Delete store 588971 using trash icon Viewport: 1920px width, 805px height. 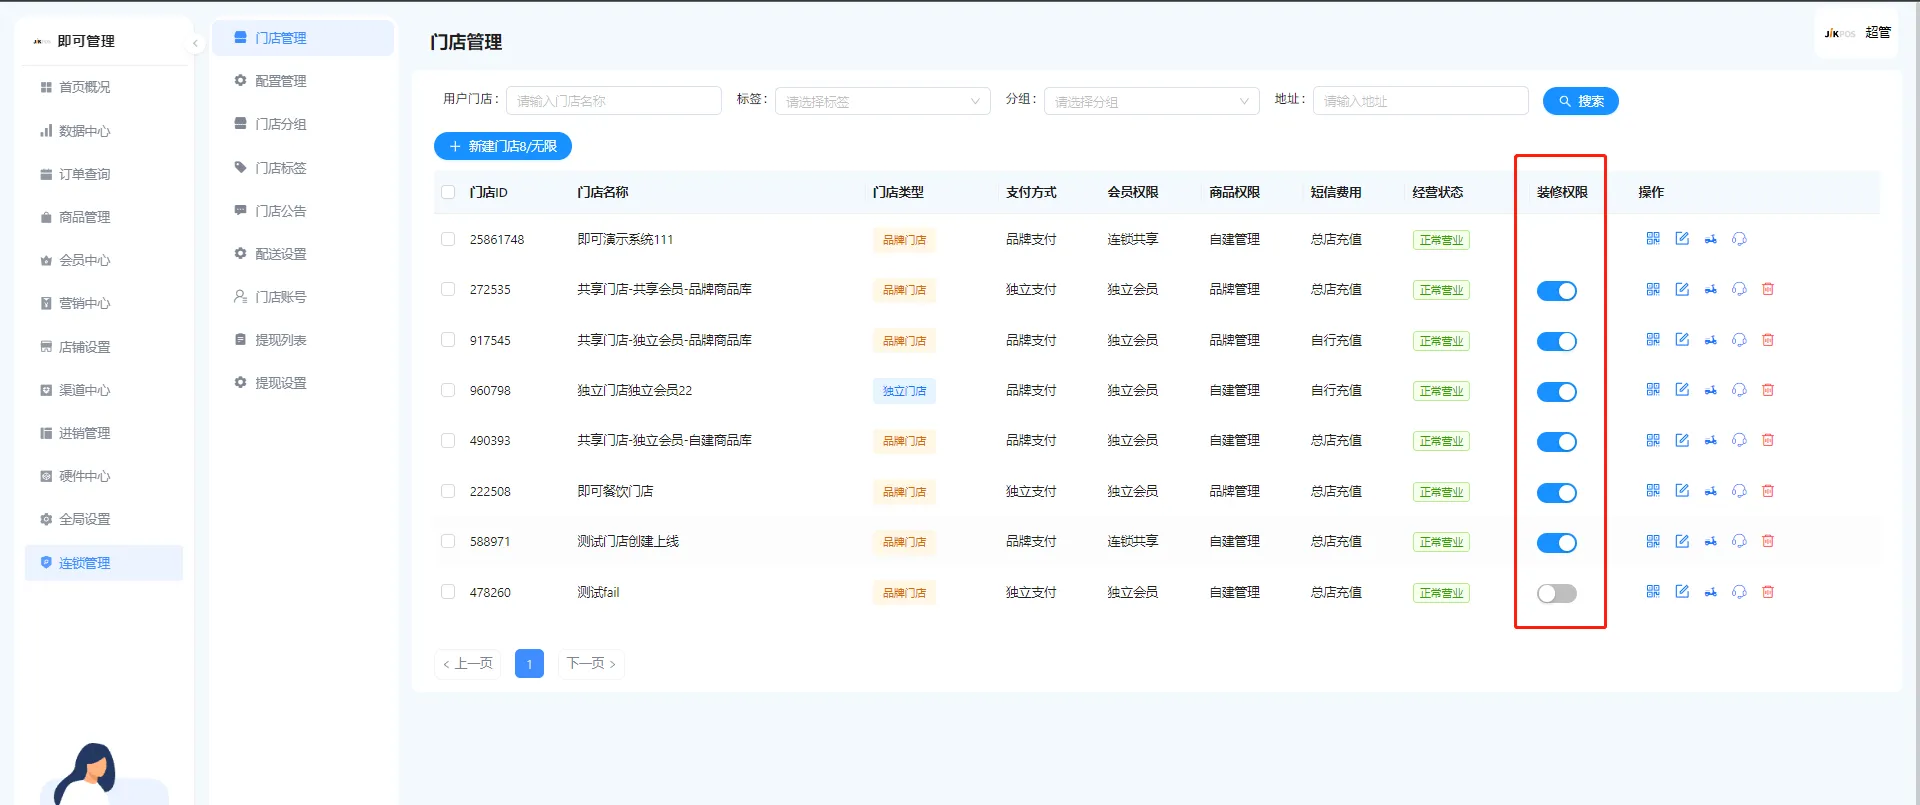tap(1767, 541)
